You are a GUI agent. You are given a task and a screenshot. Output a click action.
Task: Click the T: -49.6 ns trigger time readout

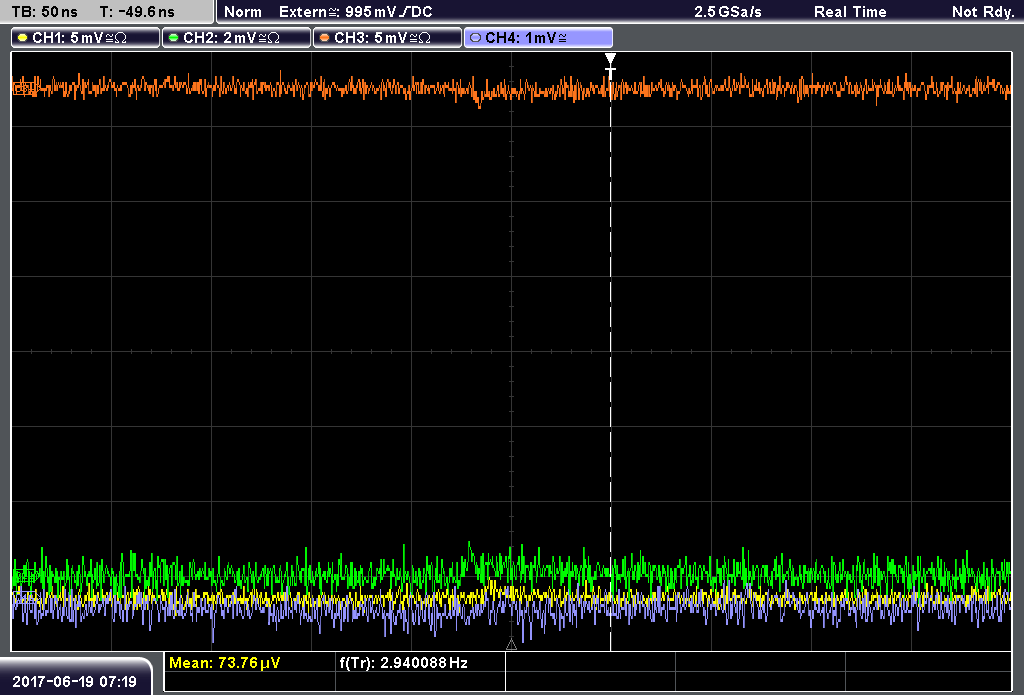click(x=137, y=12)
